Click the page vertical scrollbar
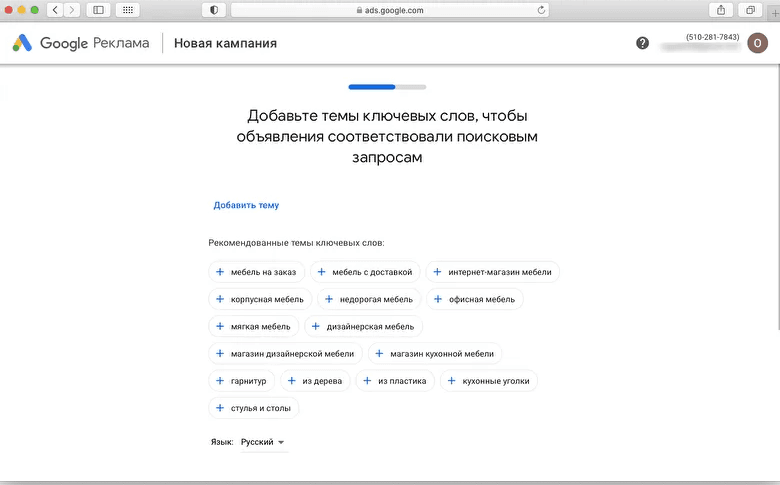The width and height of the screenshot is (780, 485). tap(778, 197)
